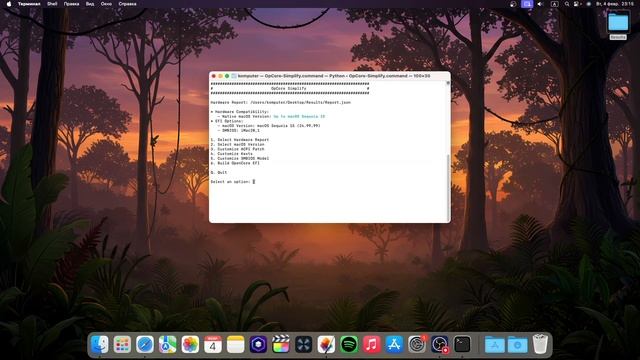The width and height of the screenshot is (640, 360).
Task: Open Photos app in the Dock
Action: tap(190, 344)
